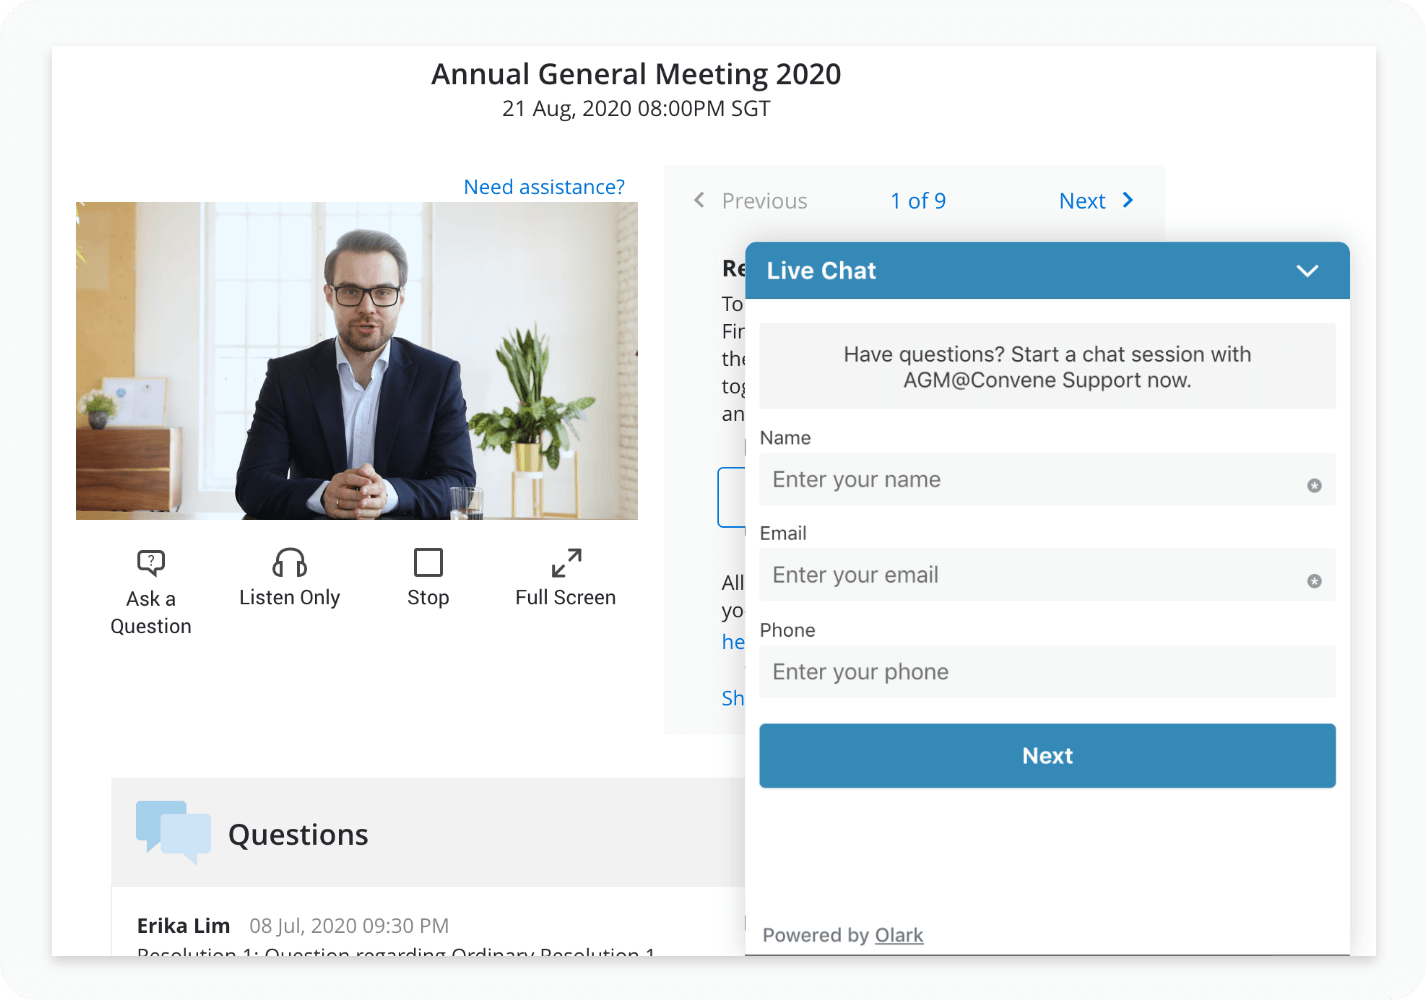Open the Need assistance? link
The width and height of the screenshot is (1426, 1000).
click(x=544, y=187)
